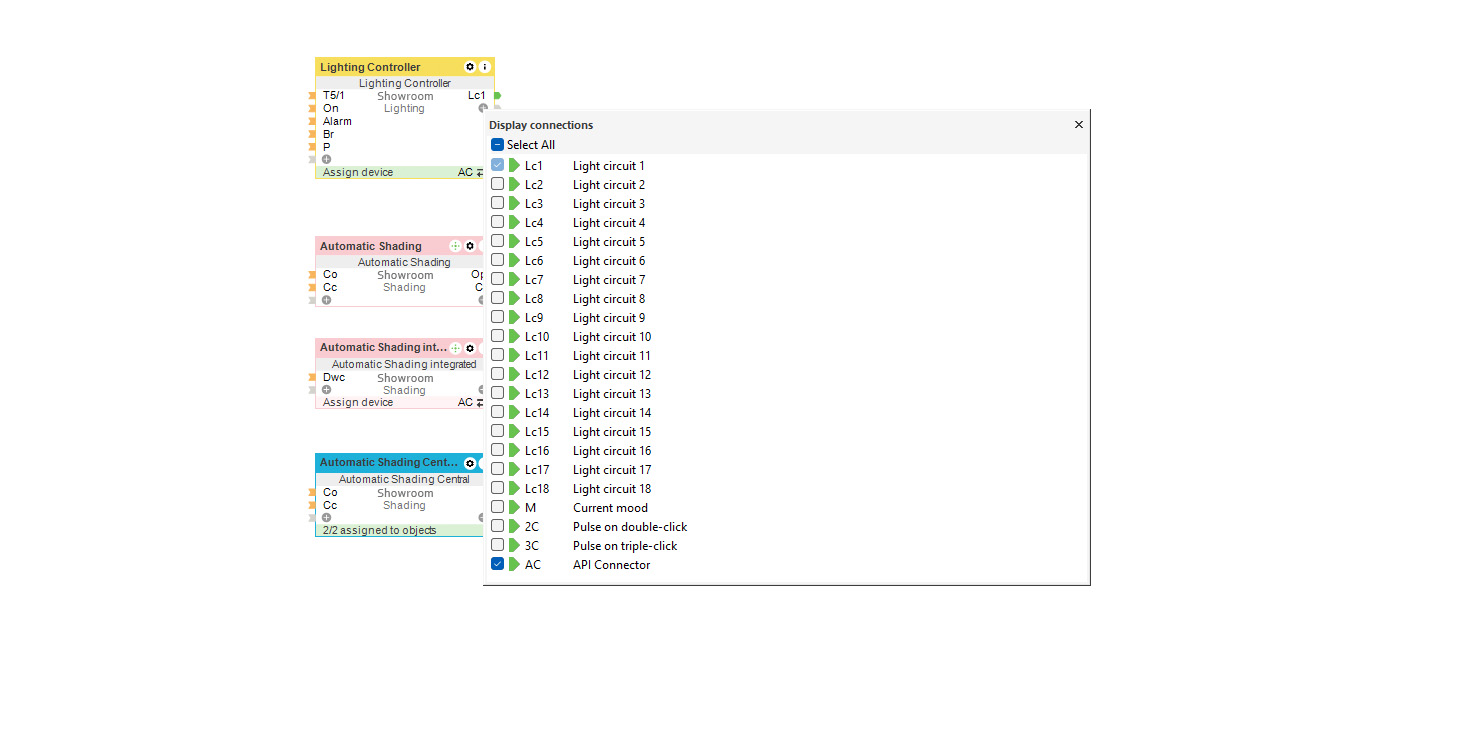Click the green Lc1 output connector on Lighting Controller
Image resolution: width=1462 pixels, height=750 pixels.
[497, 96]
